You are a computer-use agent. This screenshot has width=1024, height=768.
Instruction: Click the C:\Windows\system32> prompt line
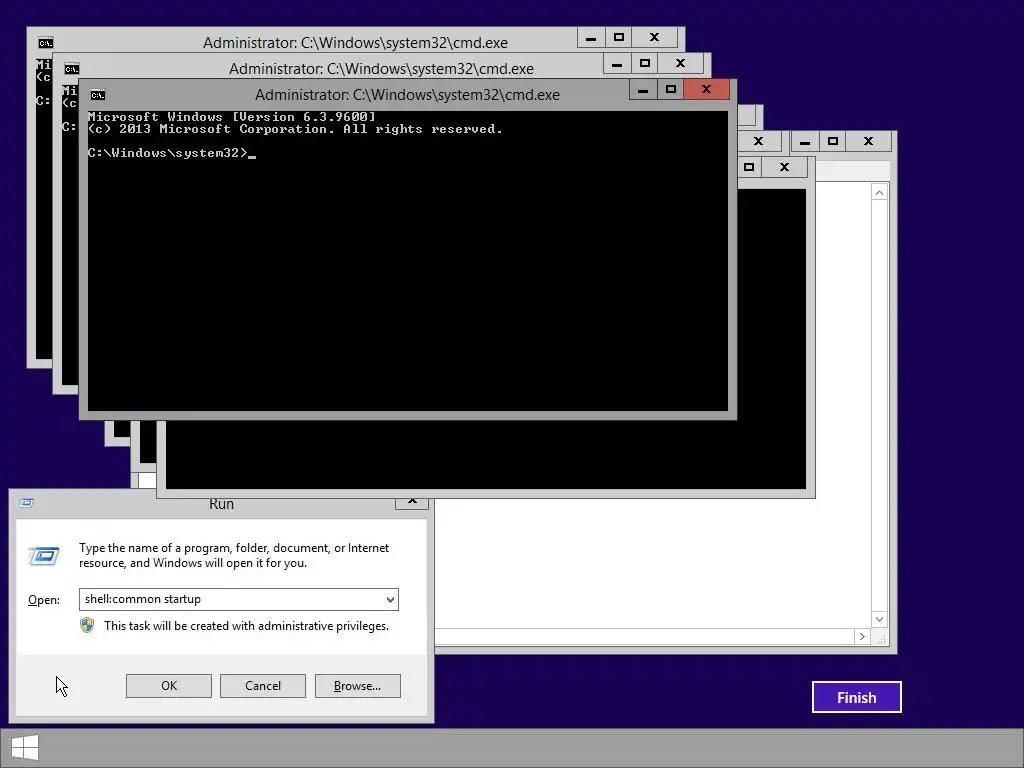click(172, 153)
